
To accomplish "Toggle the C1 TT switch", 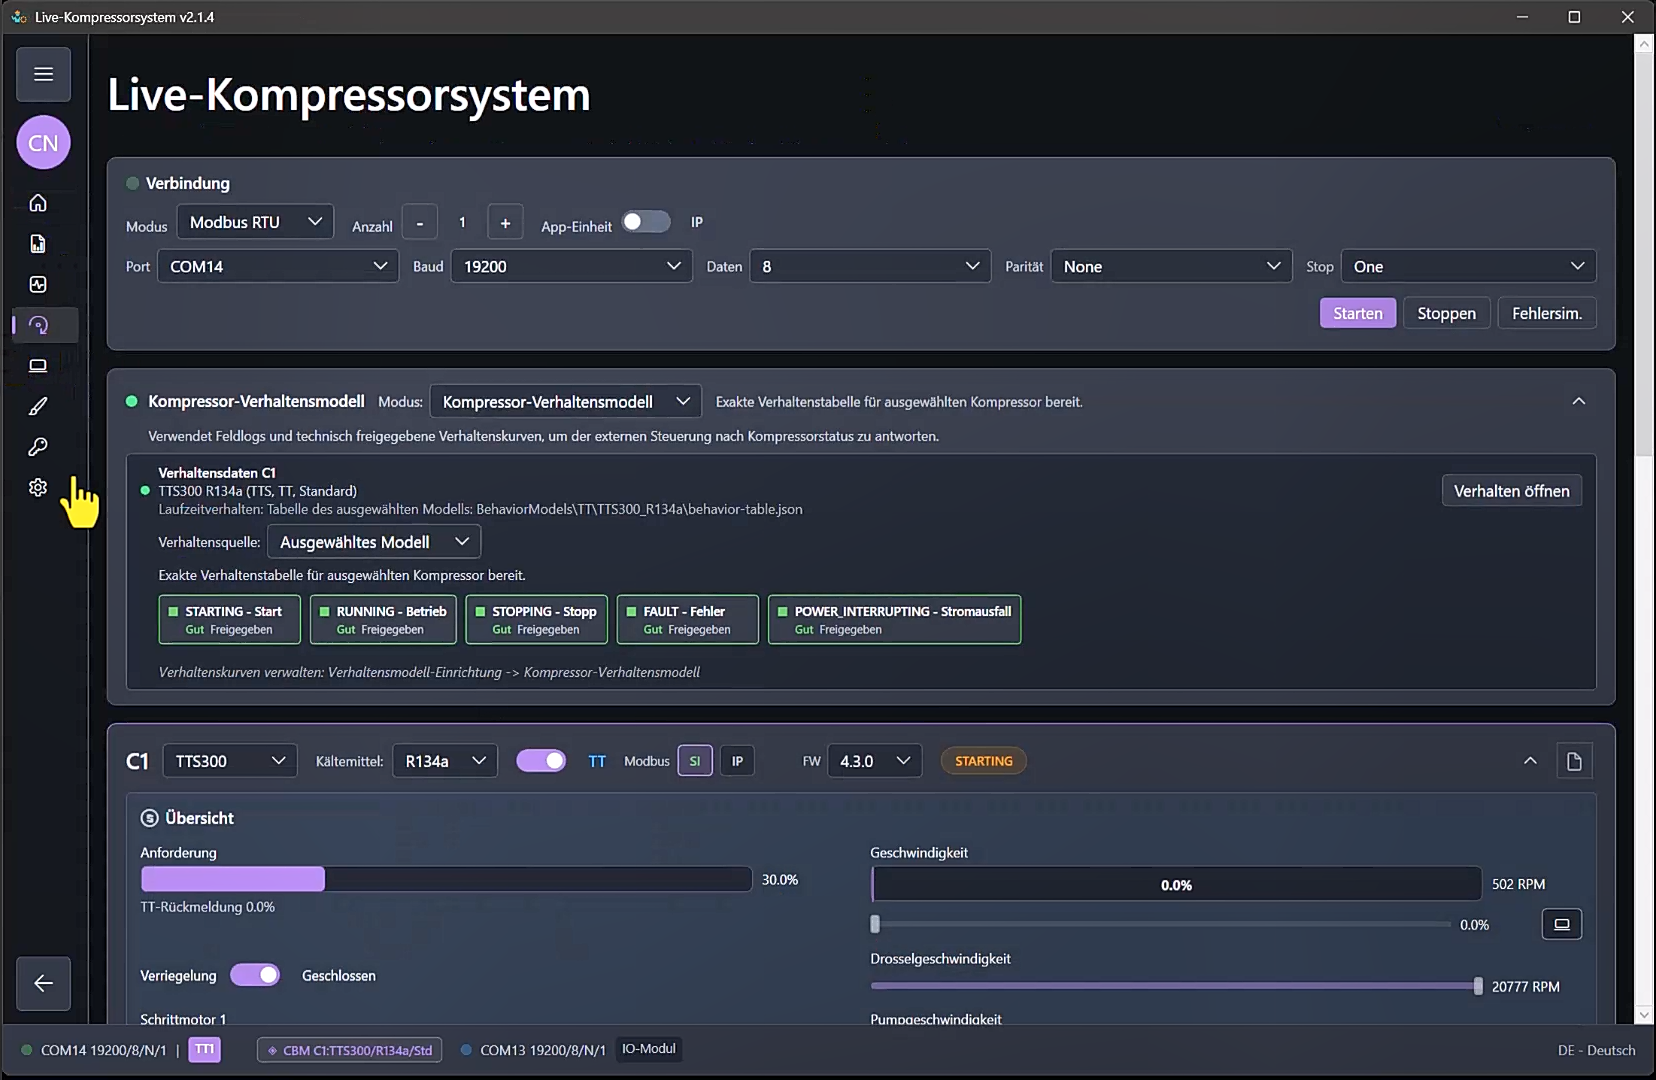I will [541, 761].
